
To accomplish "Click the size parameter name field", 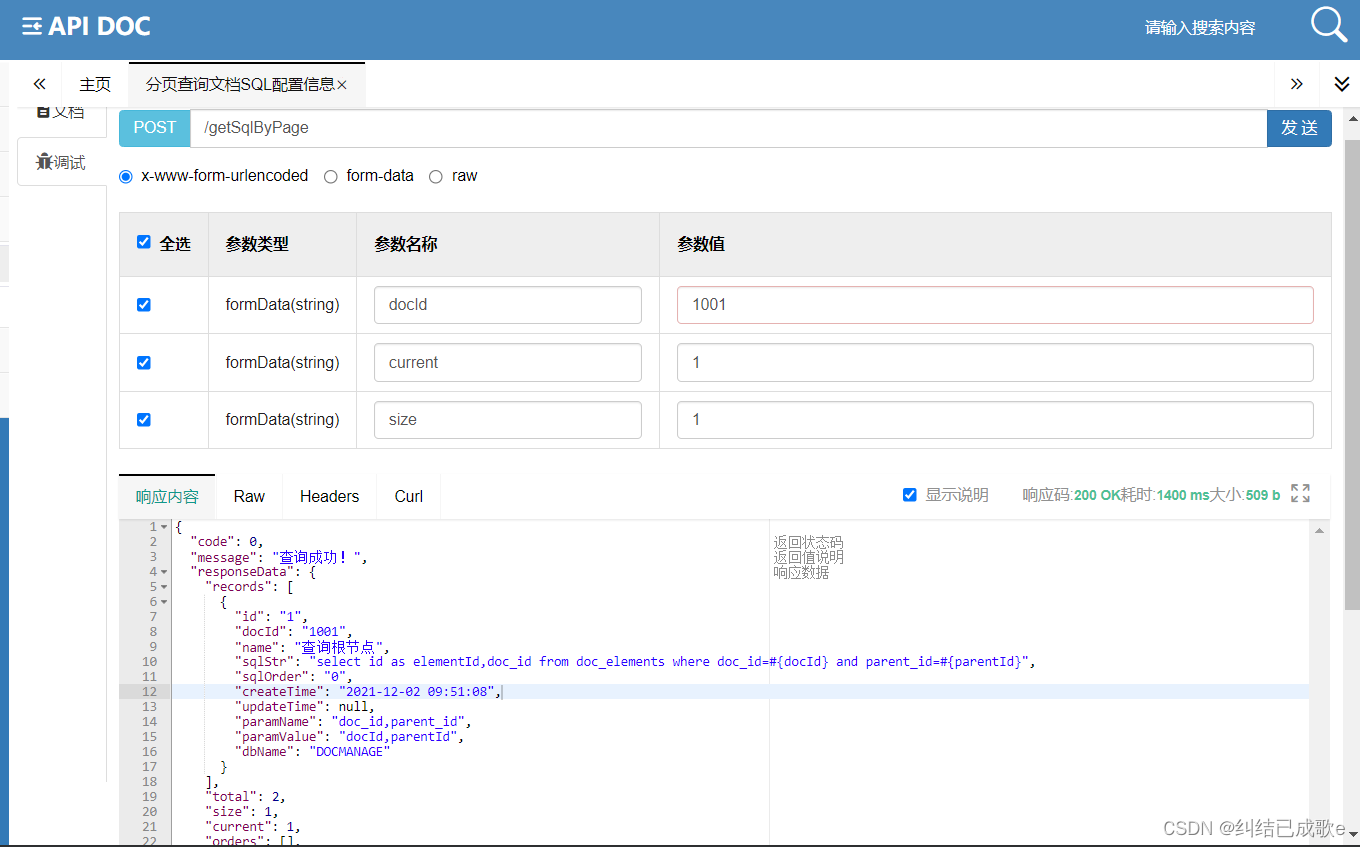I will [x=508, y=419].
